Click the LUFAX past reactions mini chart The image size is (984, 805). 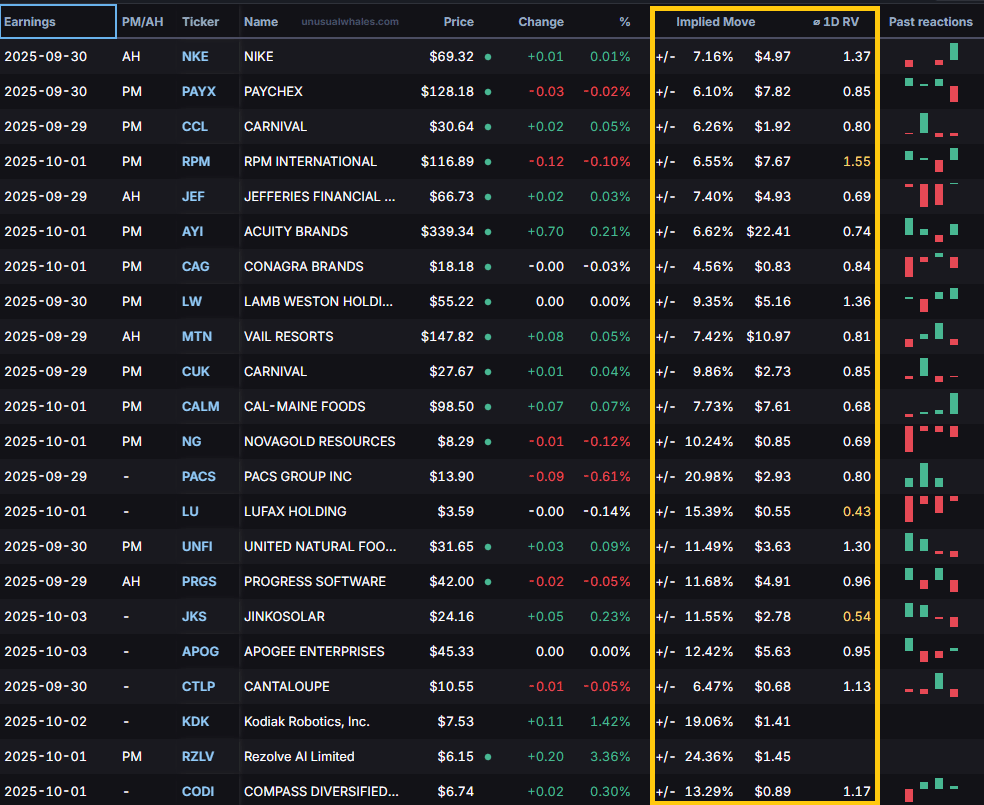(931, 509)
